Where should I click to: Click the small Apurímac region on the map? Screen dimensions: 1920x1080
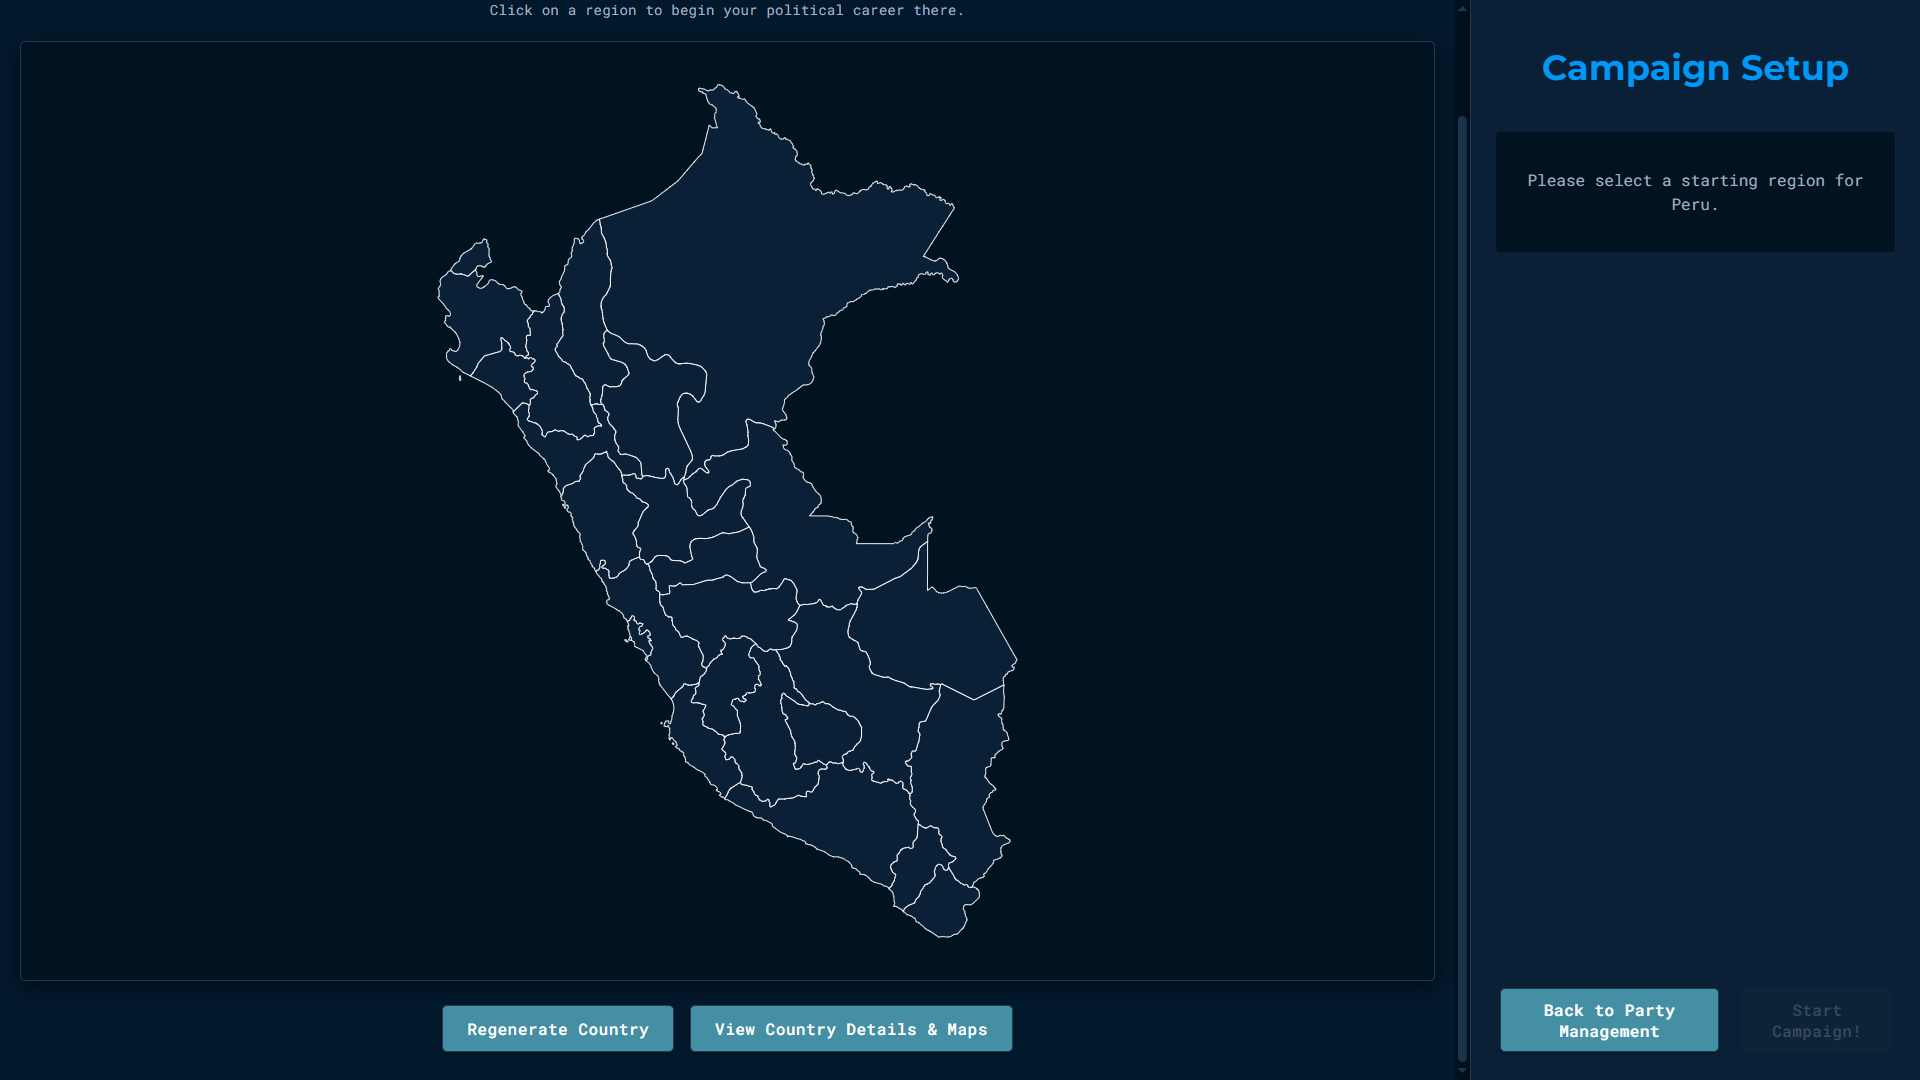[x=822, y=733]
